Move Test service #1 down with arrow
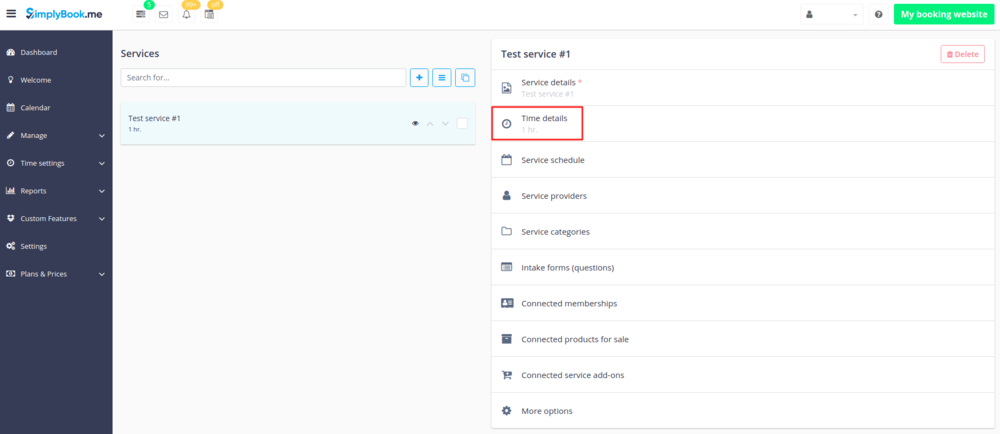The width and height of the screenshot is (1000, 434). [445, 124]
